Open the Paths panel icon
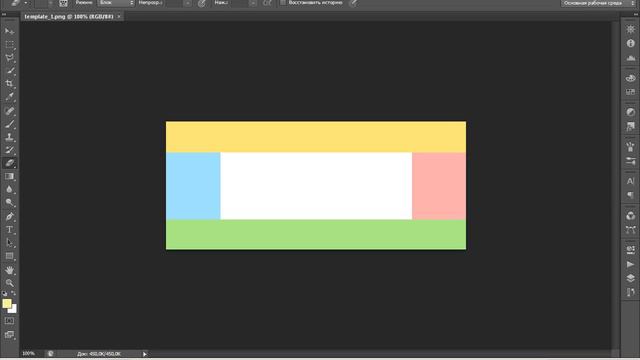The image size is (640, 360). point(631,230)
